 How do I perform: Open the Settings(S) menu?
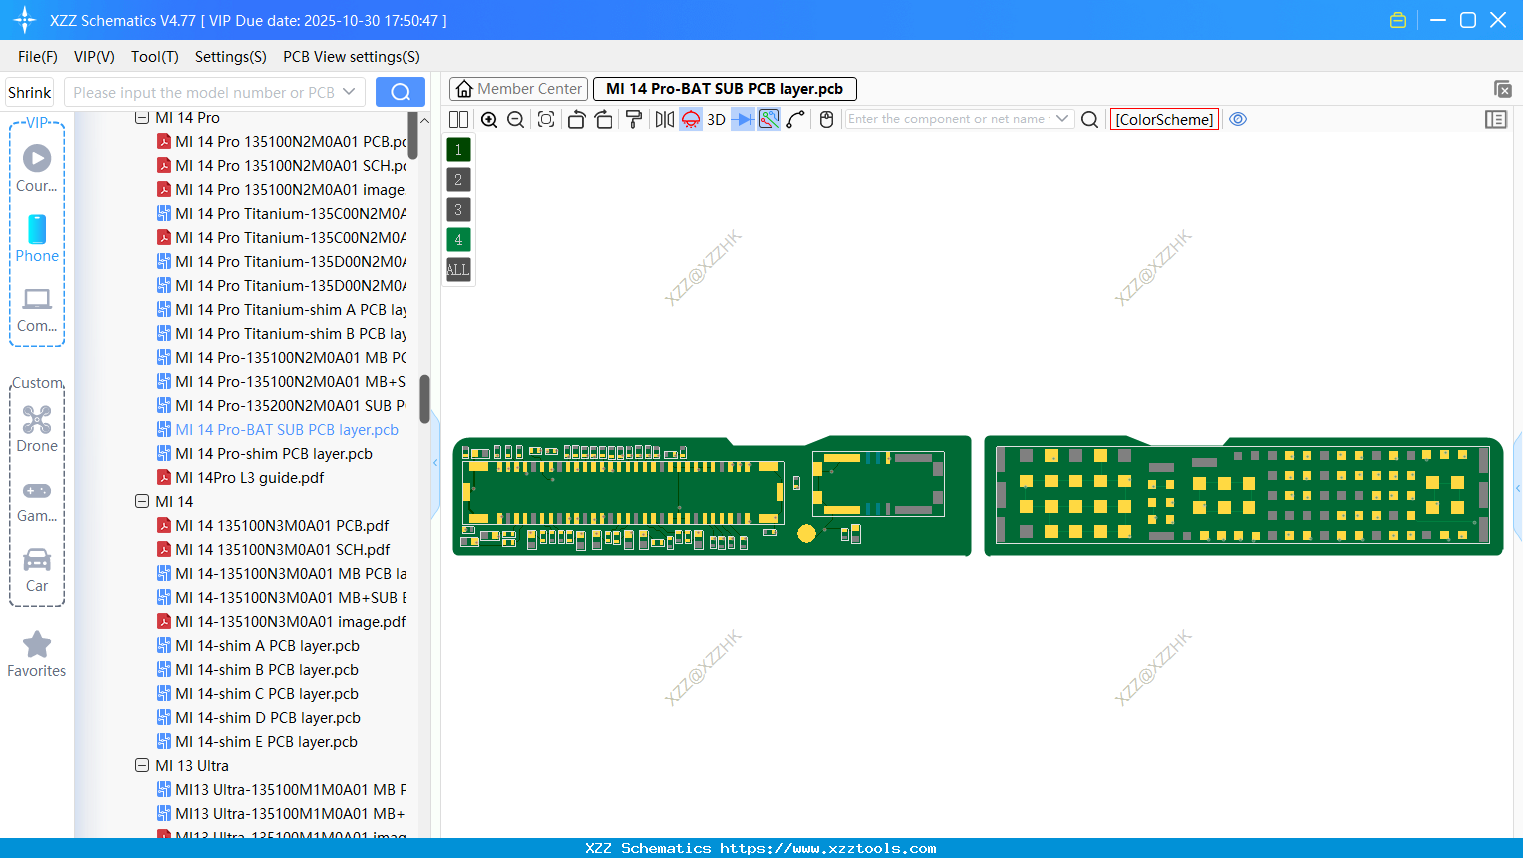pos(230,57)
